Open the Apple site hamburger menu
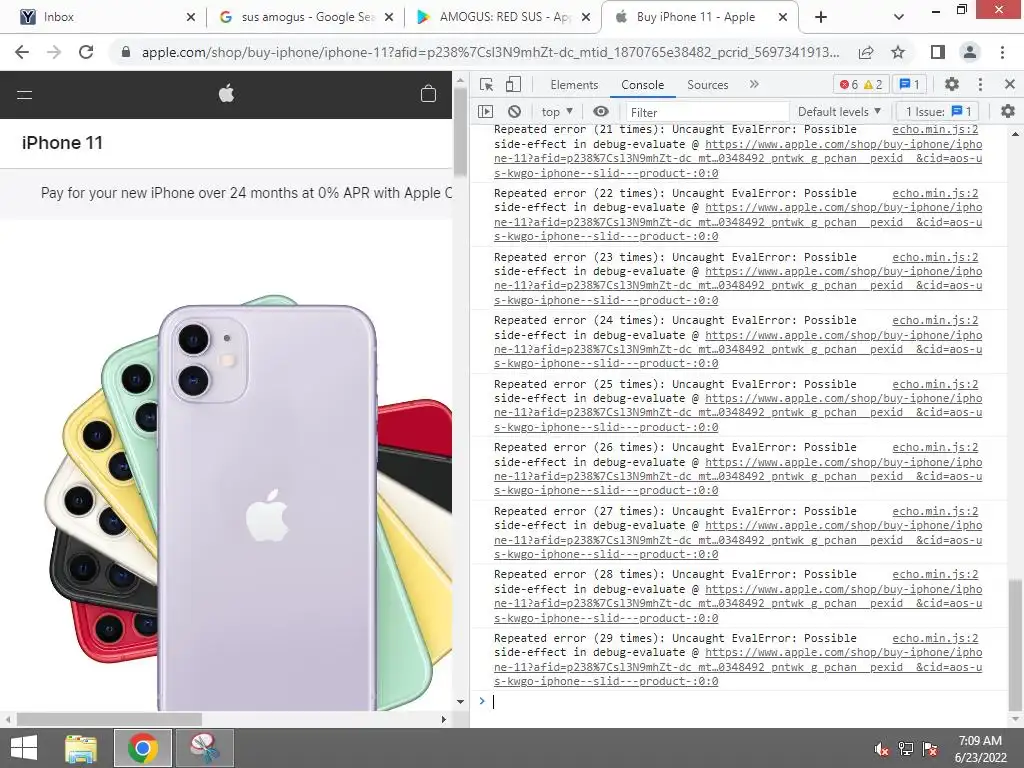The width and height of the screenshot is (1024, 768). pos(24,95)
